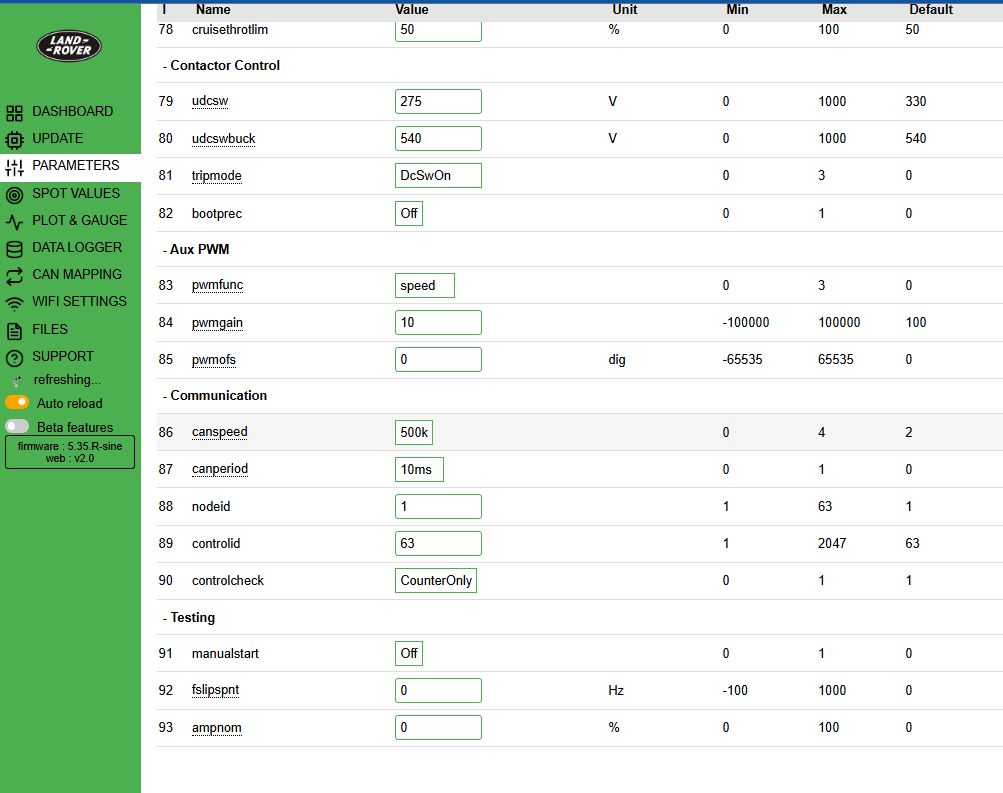
Task: Click the Update chip icon
Action: point(14,139)
